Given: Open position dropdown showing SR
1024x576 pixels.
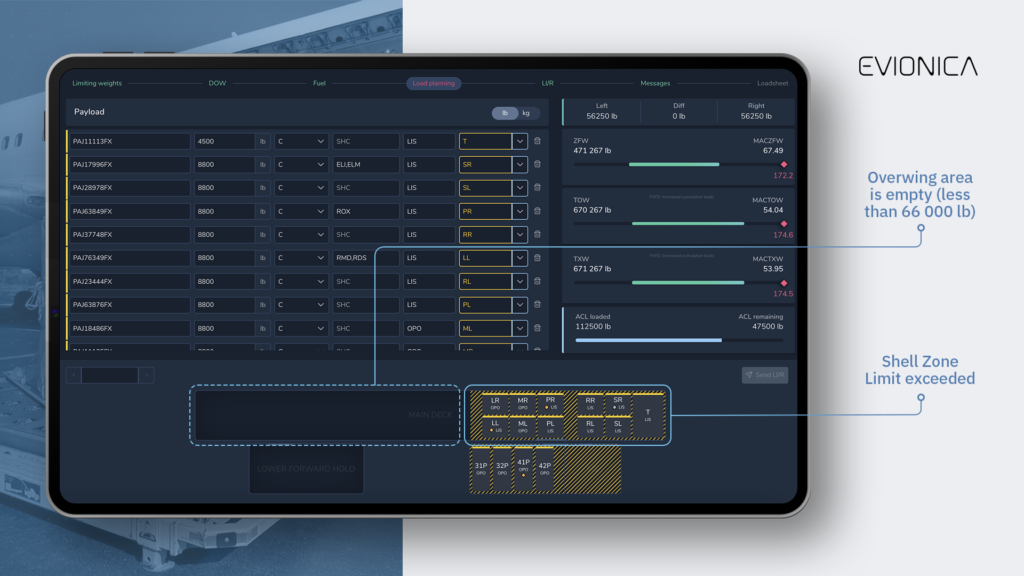Looking at the screenshot, I should (x=520, y=165).
